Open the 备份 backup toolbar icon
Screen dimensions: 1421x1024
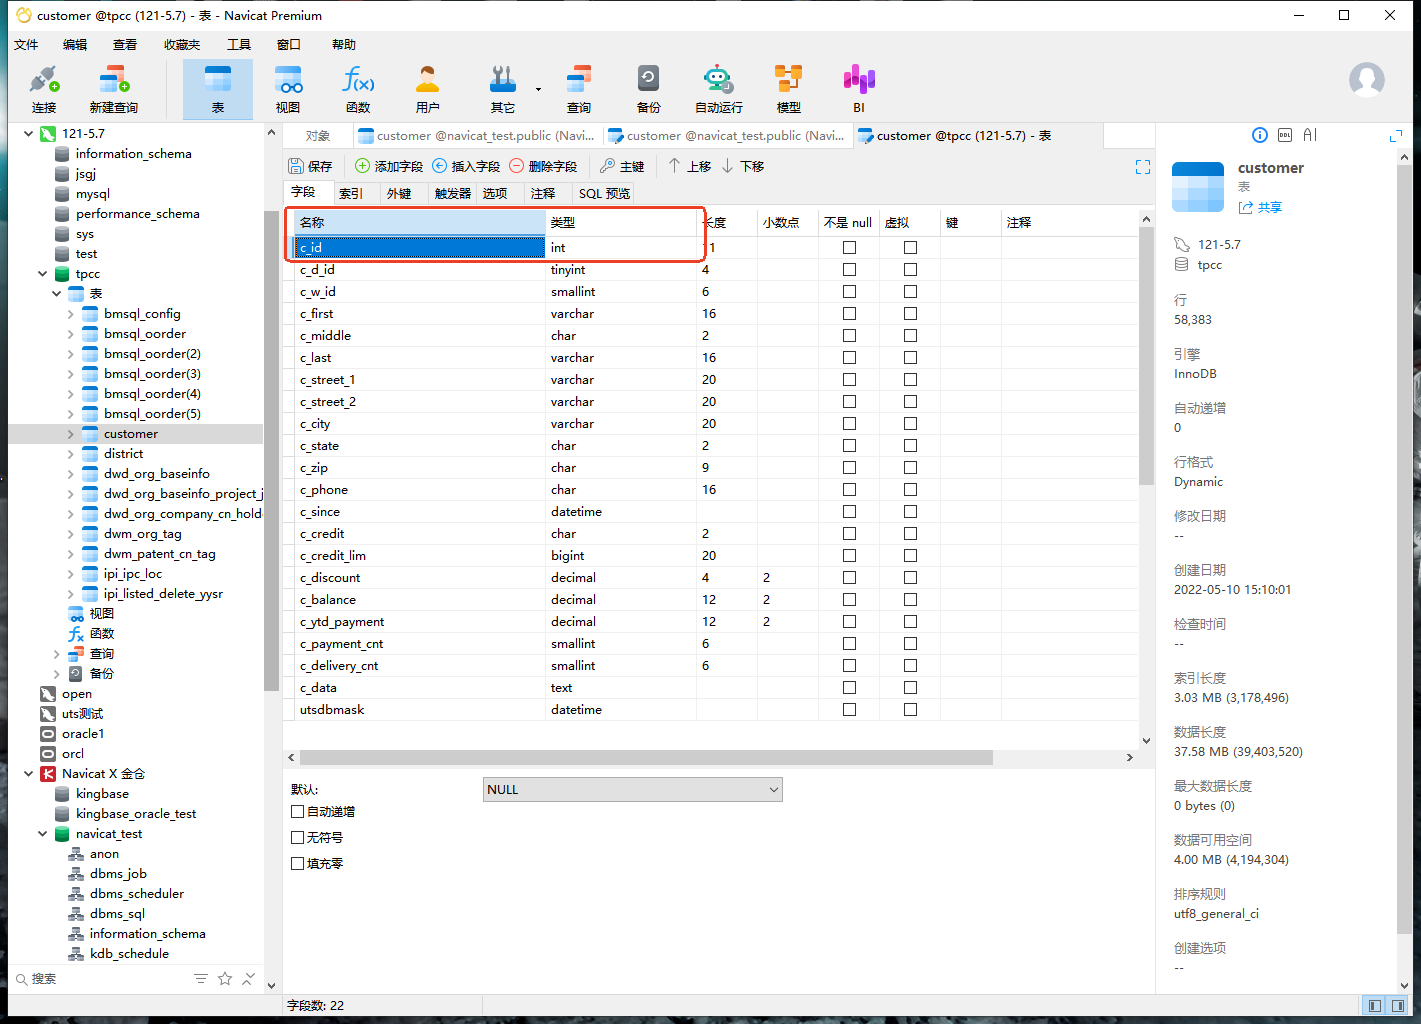(x=649, y=89)
